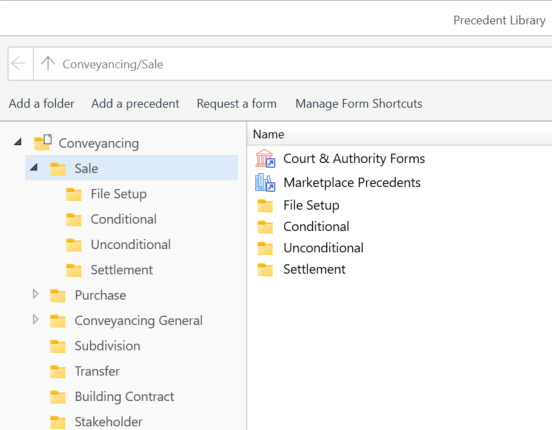Collapse the Sale folder tree
Image resolution: width=552 pixels, height=430 pixels.
(34, 167)
